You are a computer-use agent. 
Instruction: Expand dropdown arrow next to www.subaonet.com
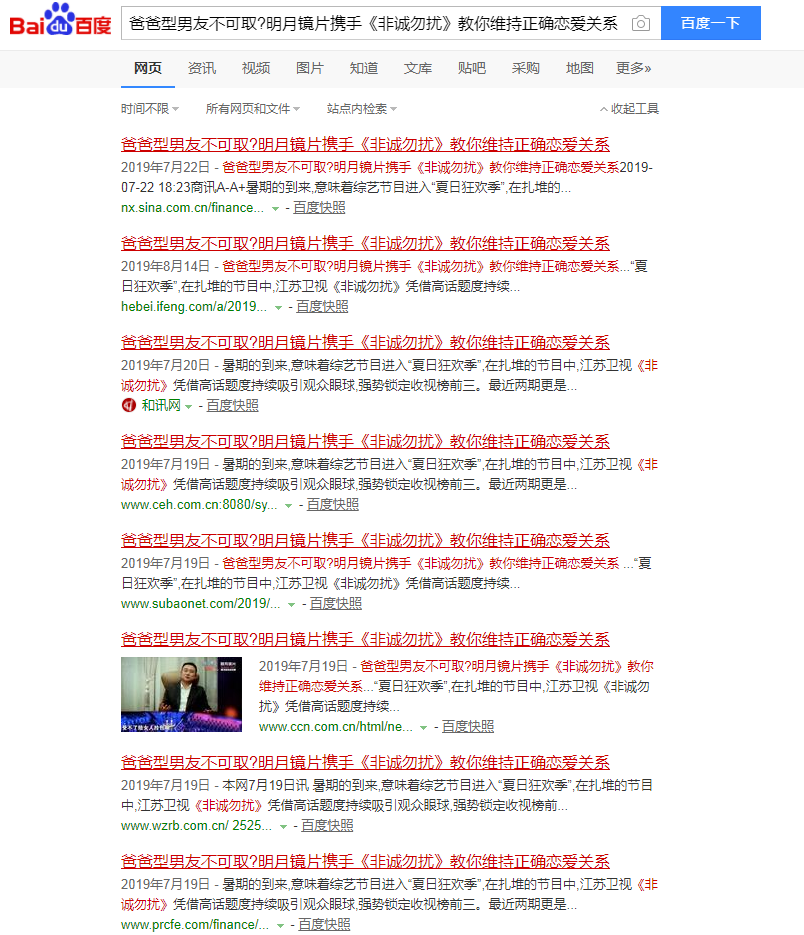coord(292,605)
